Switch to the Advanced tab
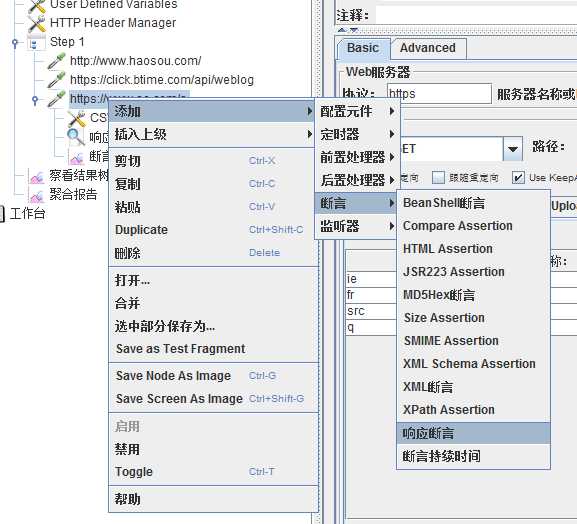Image resolution: width=577 pixels, height=524 pixels. coord(428,48)
